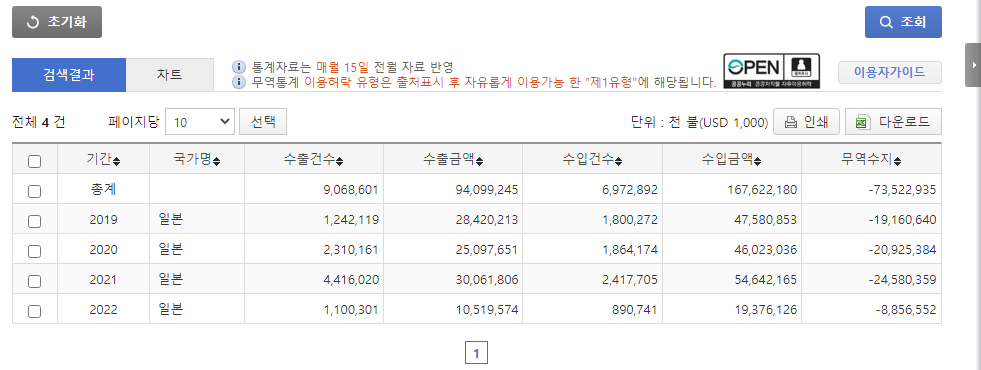Check the 2021 일본 row checkbox

[x=34, y=281]
